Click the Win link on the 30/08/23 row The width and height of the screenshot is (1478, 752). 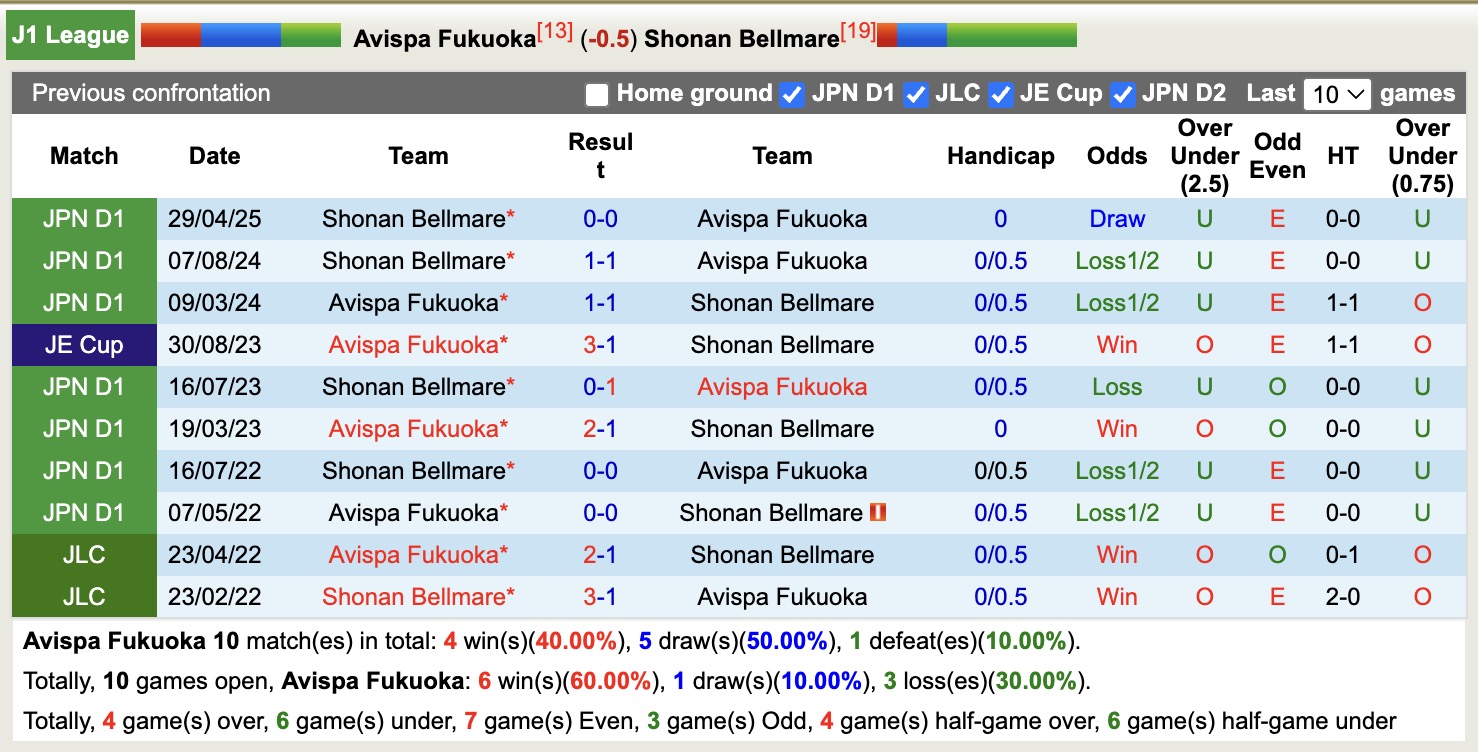(x=1116, y=344)
